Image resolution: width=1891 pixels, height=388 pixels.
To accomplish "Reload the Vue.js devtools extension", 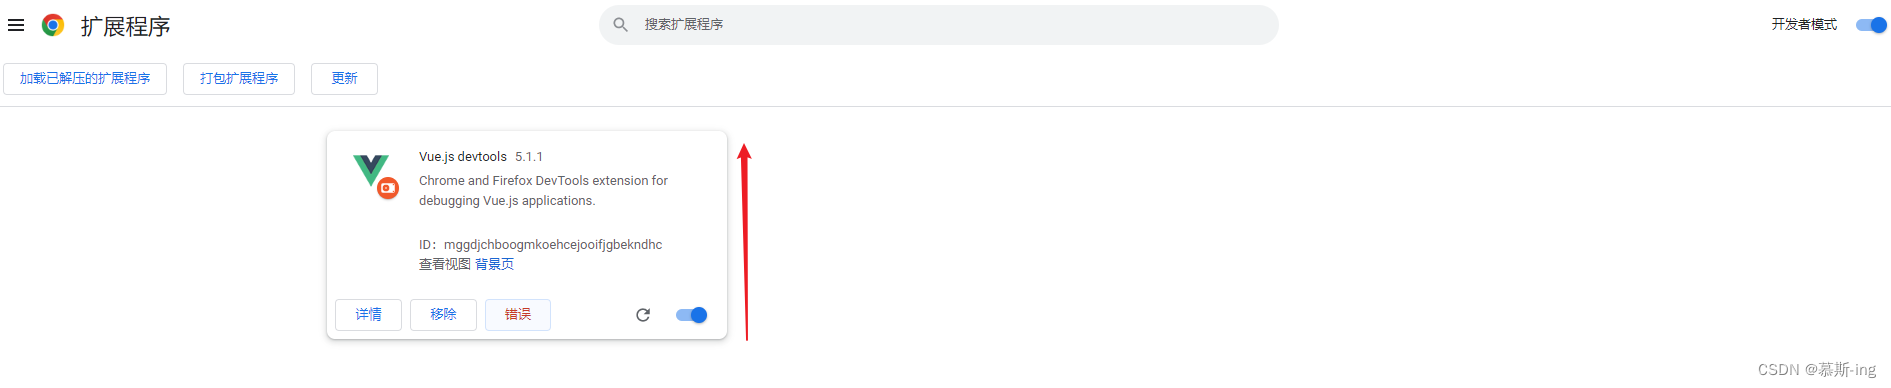I will coord(643,315).
